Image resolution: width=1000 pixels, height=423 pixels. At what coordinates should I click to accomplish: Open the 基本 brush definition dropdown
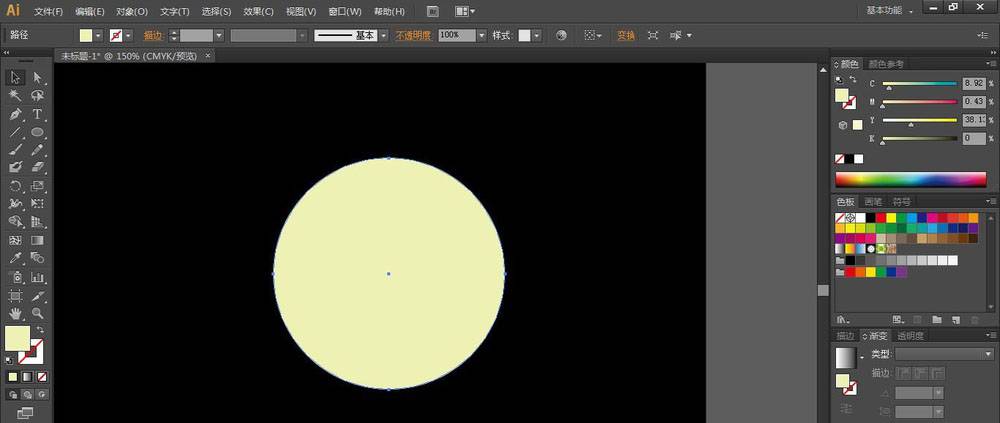click(383, 35)
